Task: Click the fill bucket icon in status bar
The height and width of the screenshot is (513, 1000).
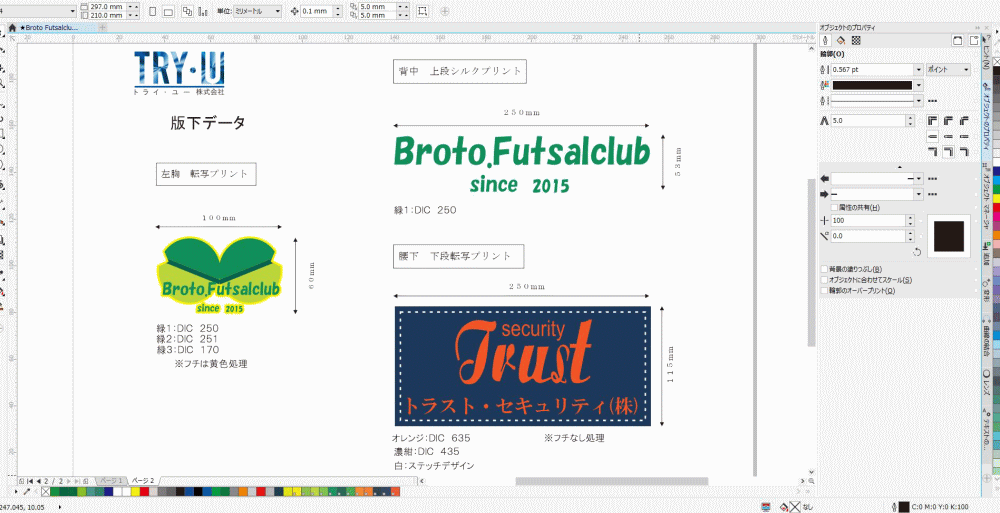Action: [783, 507]
